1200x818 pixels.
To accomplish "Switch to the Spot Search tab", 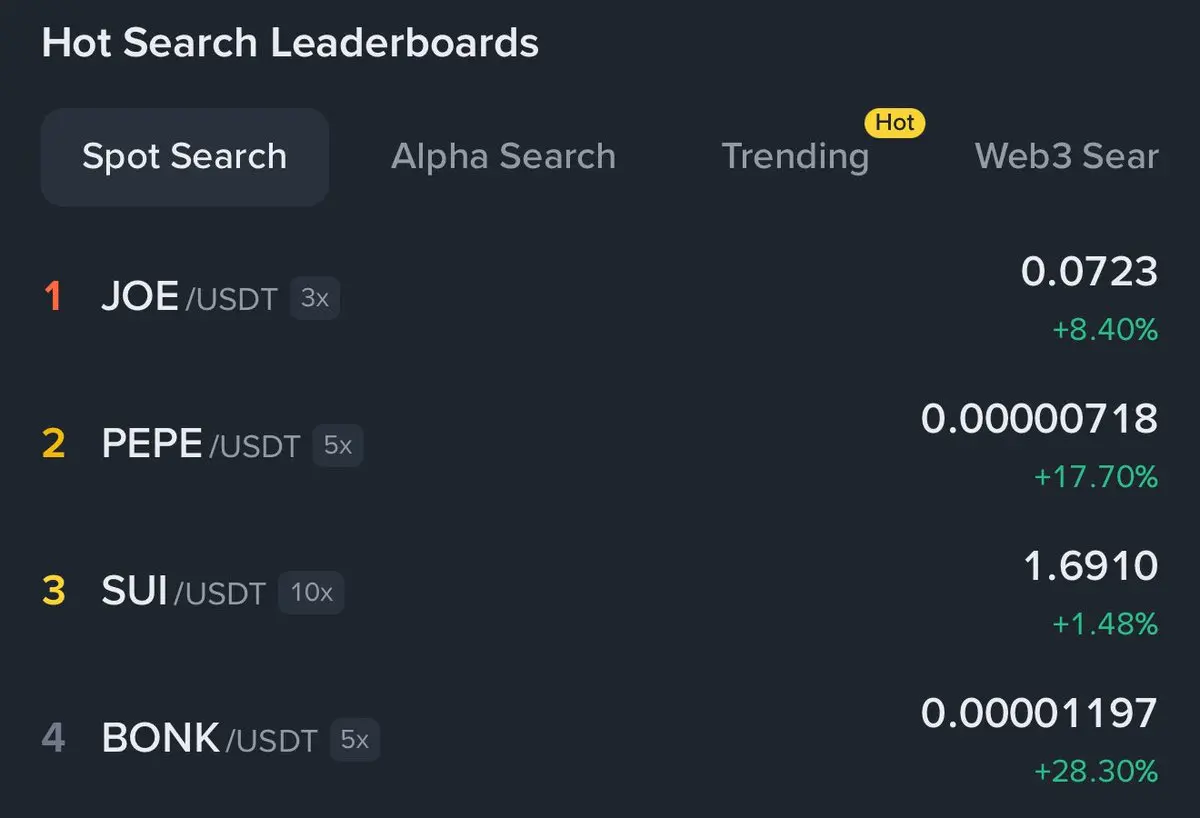I will 185,157.
